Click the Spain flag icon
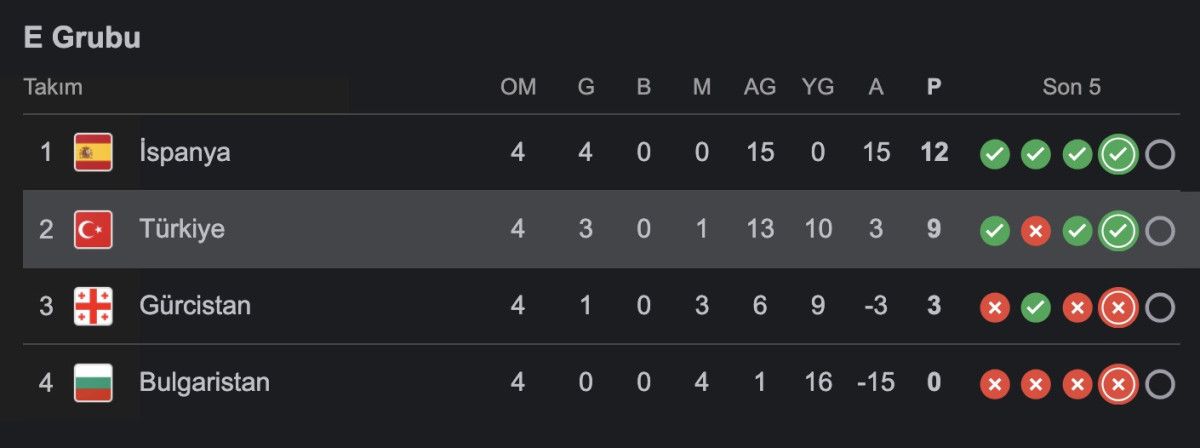The image size is (1200, 448). click(x=93, y=153)
